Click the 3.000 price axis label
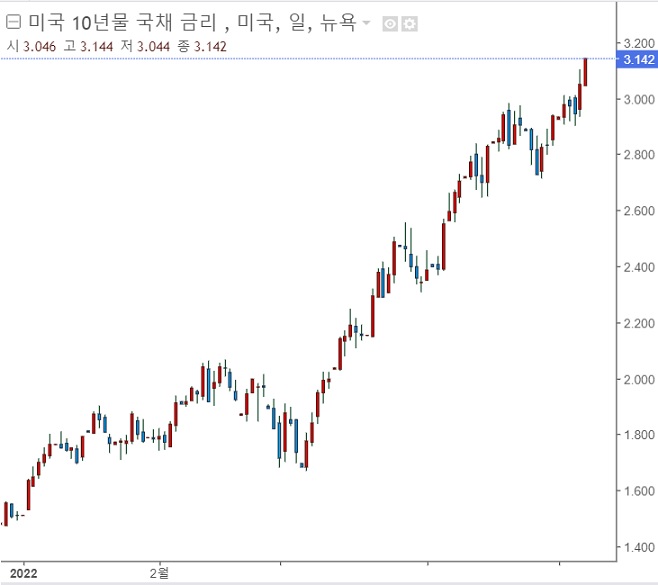 pyautogui.click(x=639, y=99)
